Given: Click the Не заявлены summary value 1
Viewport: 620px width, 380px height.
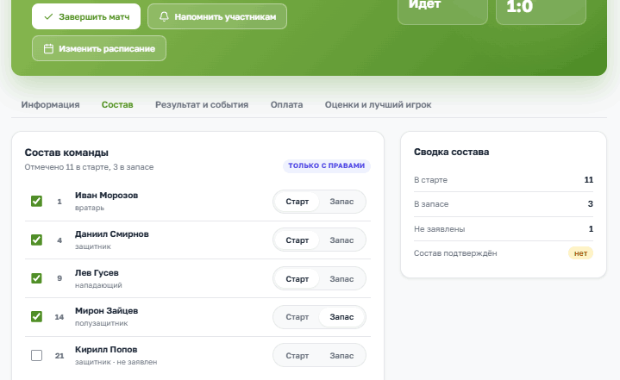Looking at the screenshot, I should [591, 229].
